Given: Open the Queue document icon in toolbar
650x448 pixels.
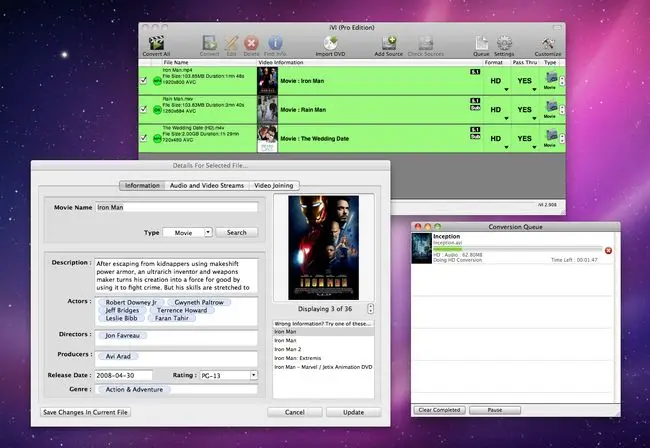Looking at the screenshot, I should [481, 43].
